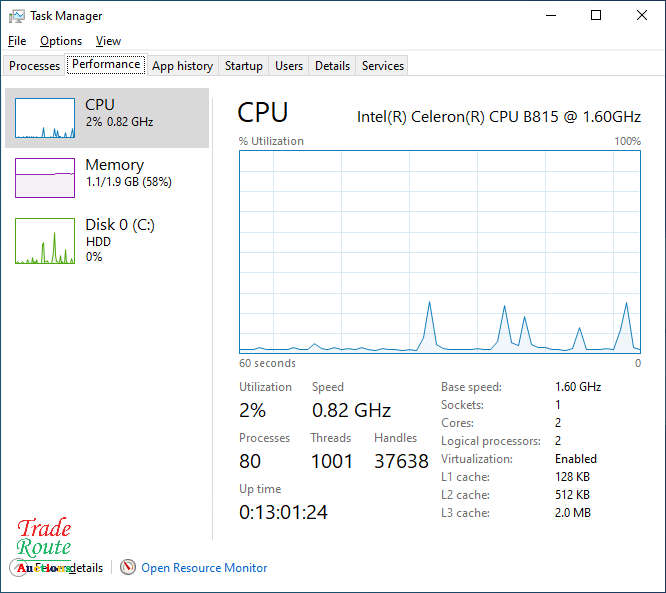The image size is (666, 593).
Task: Switch to the Services tab
Action: pos(383,66)
